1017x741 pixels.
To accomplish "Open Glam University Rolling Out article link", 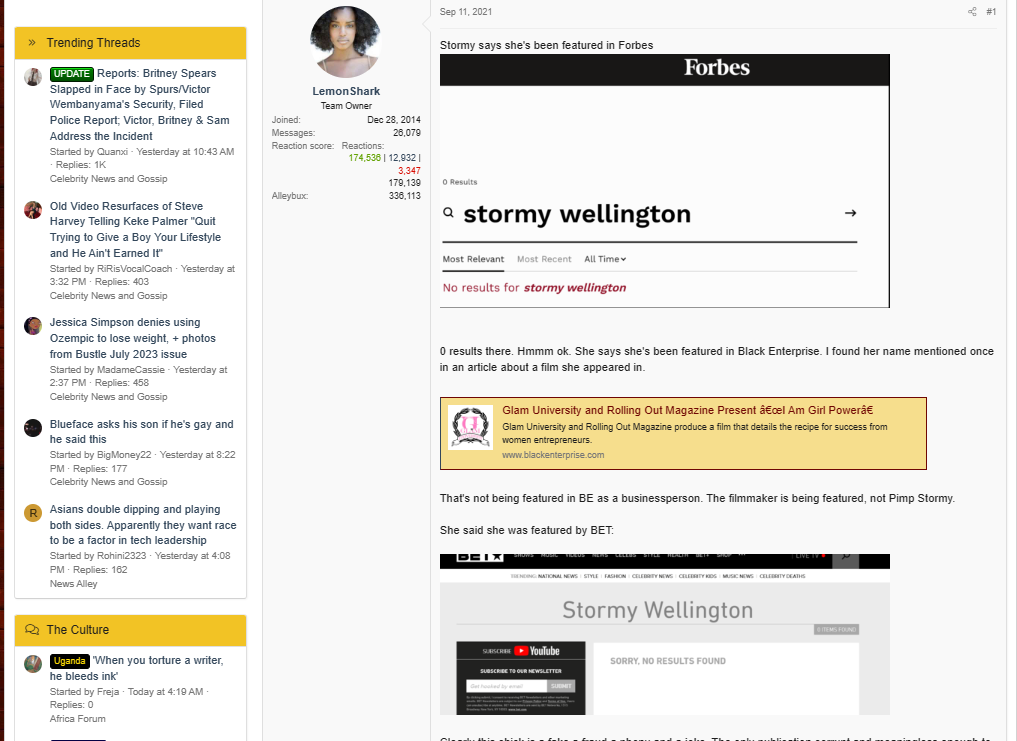I will point(688,410).
